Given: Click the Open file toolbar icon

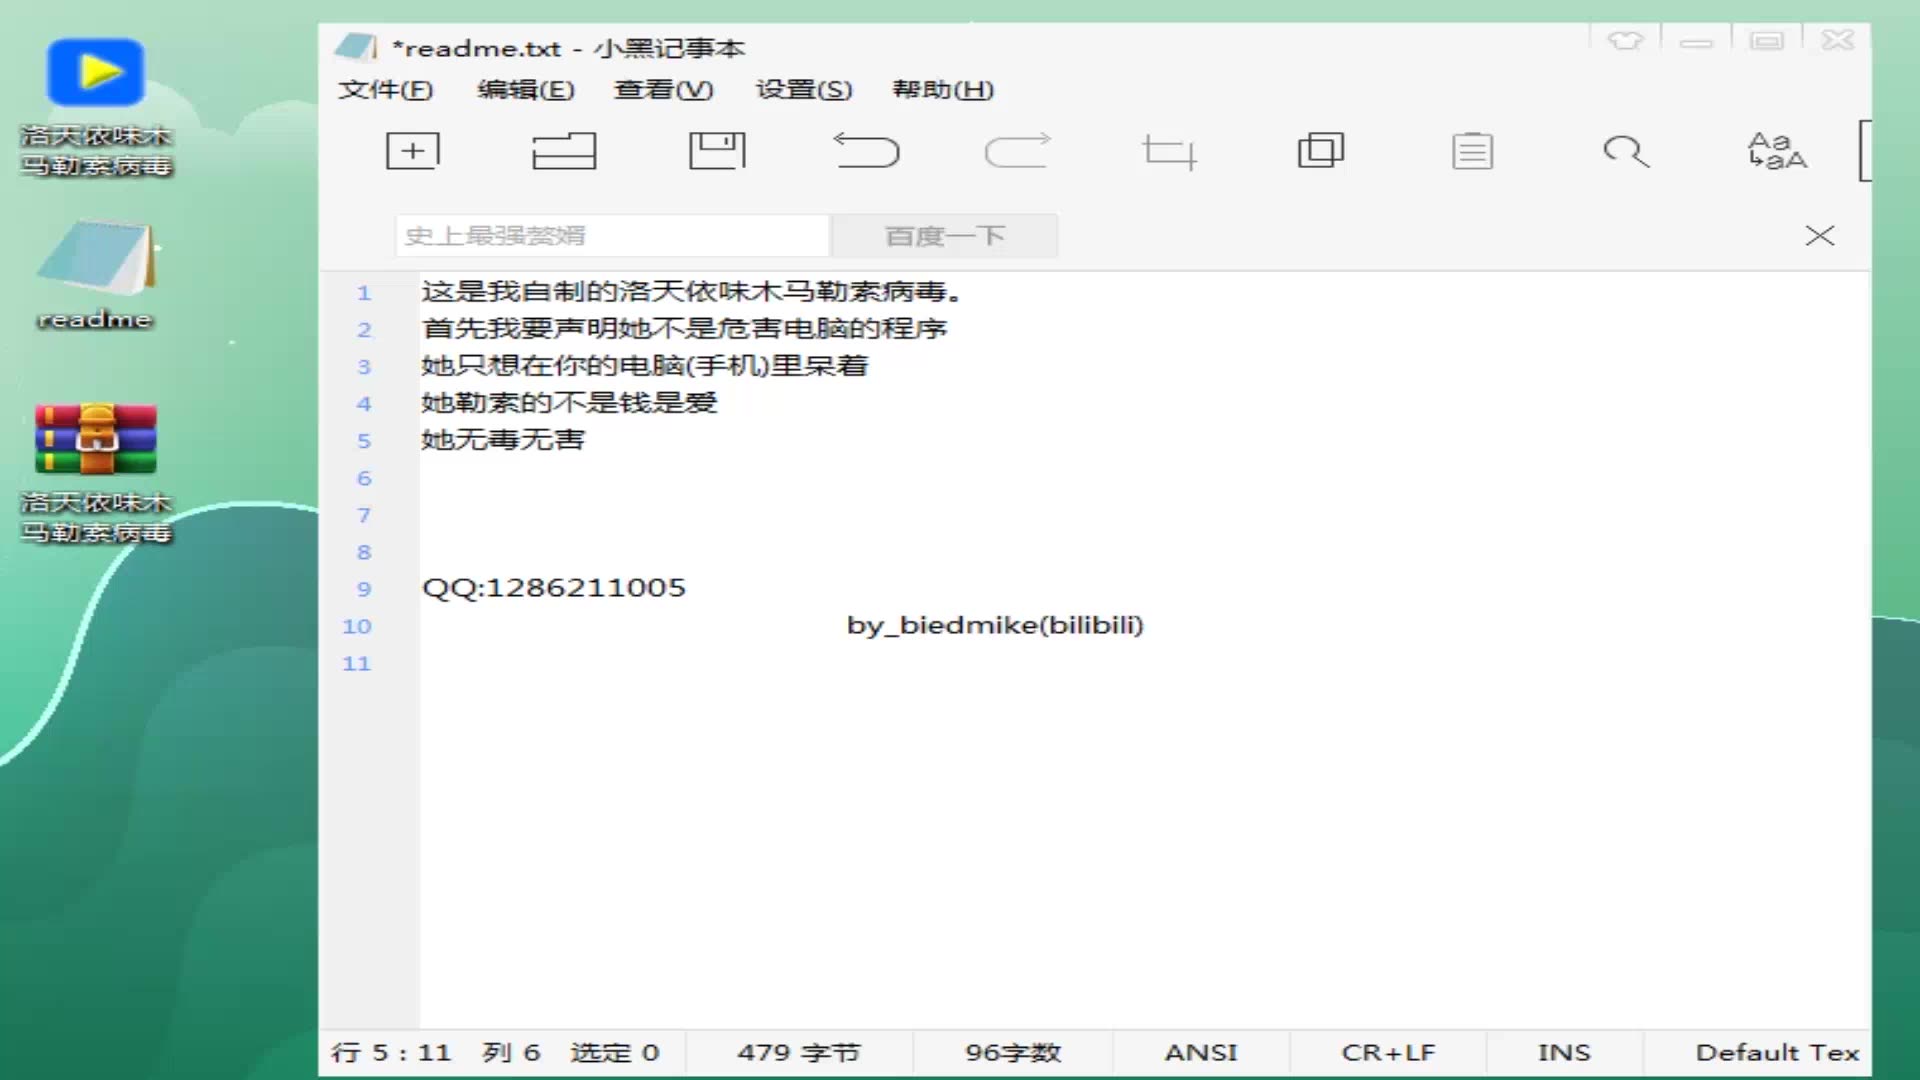Looking at the screenshot, I should [564, 151].
